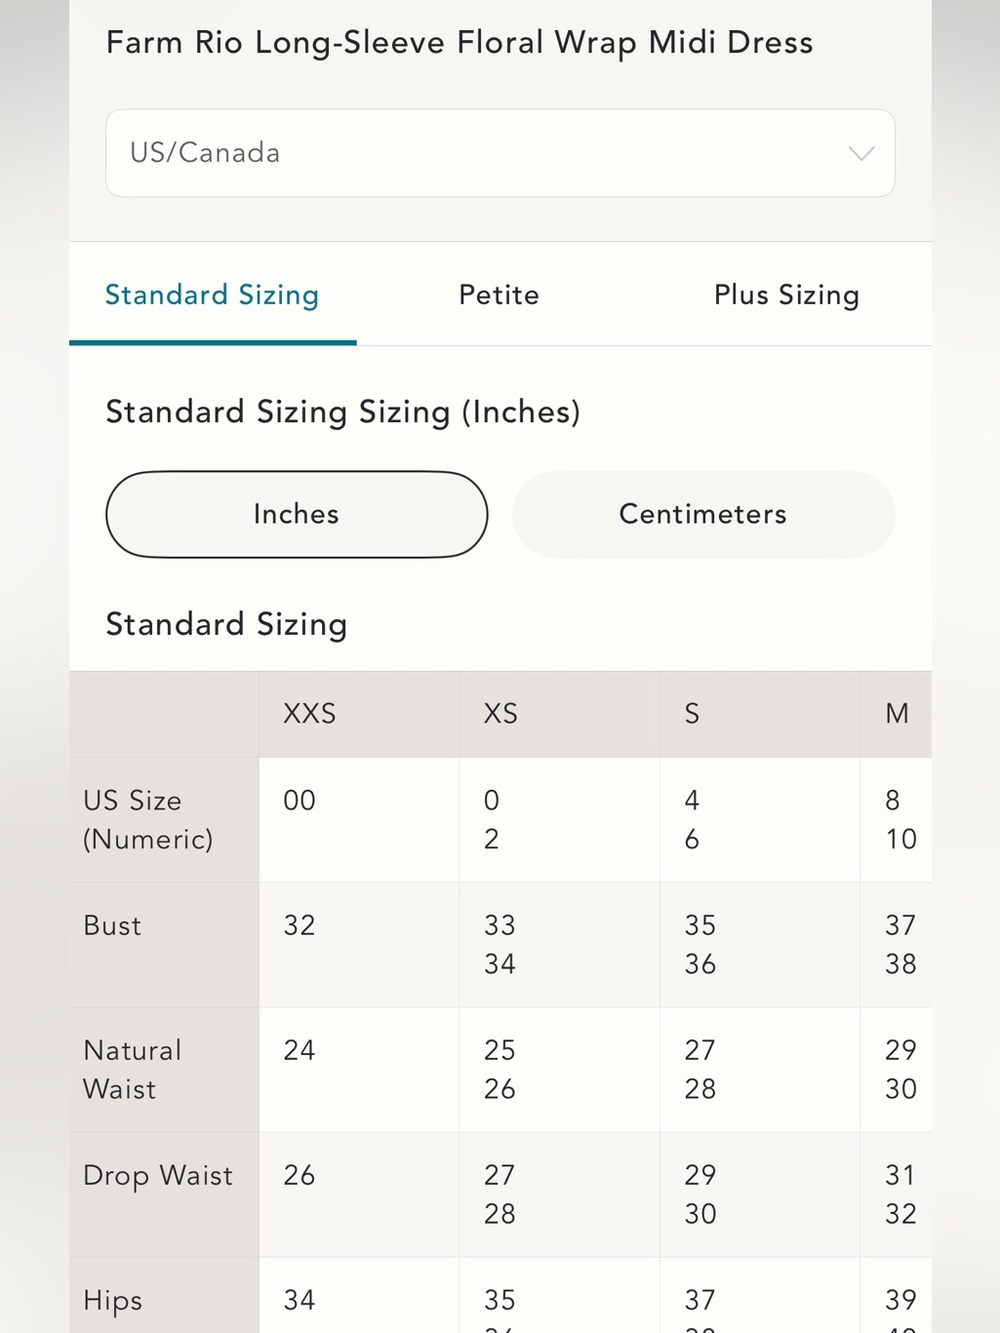Click the Standard Sizing Sizing (Inches) heading
The height and width of the screenshot is (1333, 1000).
[x=343, y=412]
